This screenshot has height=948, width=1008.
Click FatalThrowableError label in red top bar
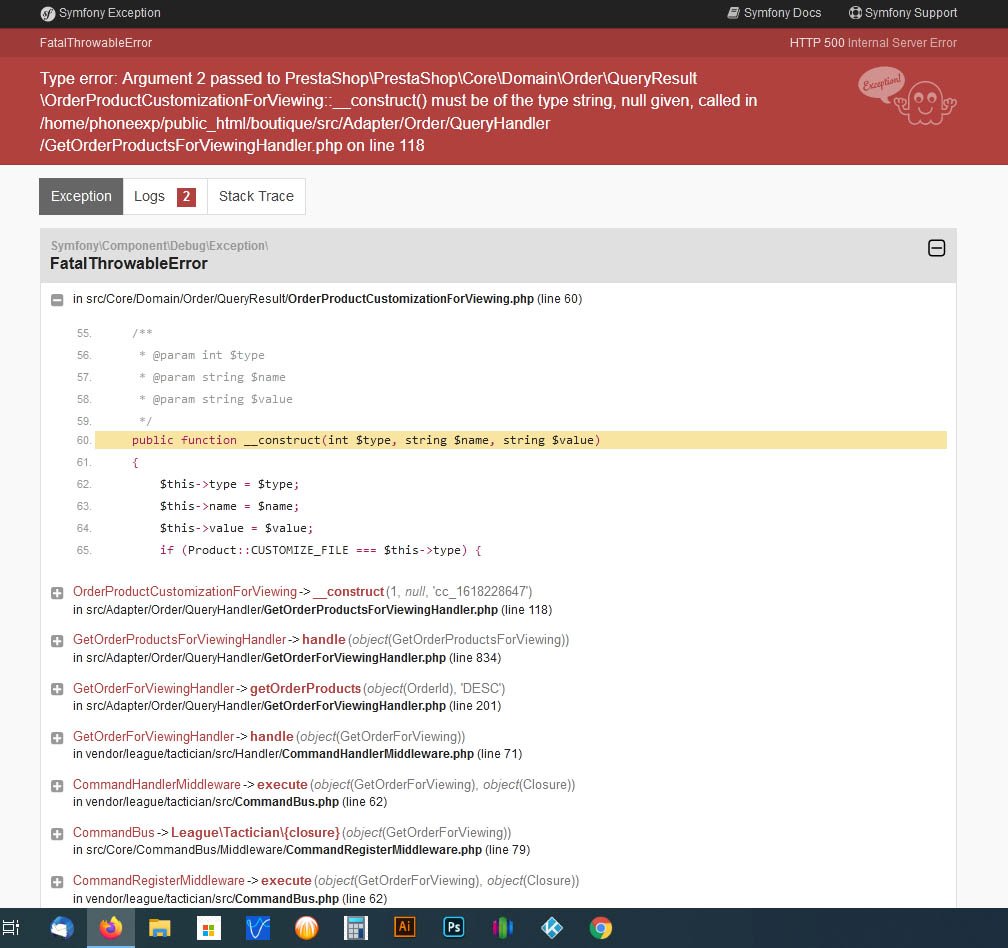[x=96, y=42]
